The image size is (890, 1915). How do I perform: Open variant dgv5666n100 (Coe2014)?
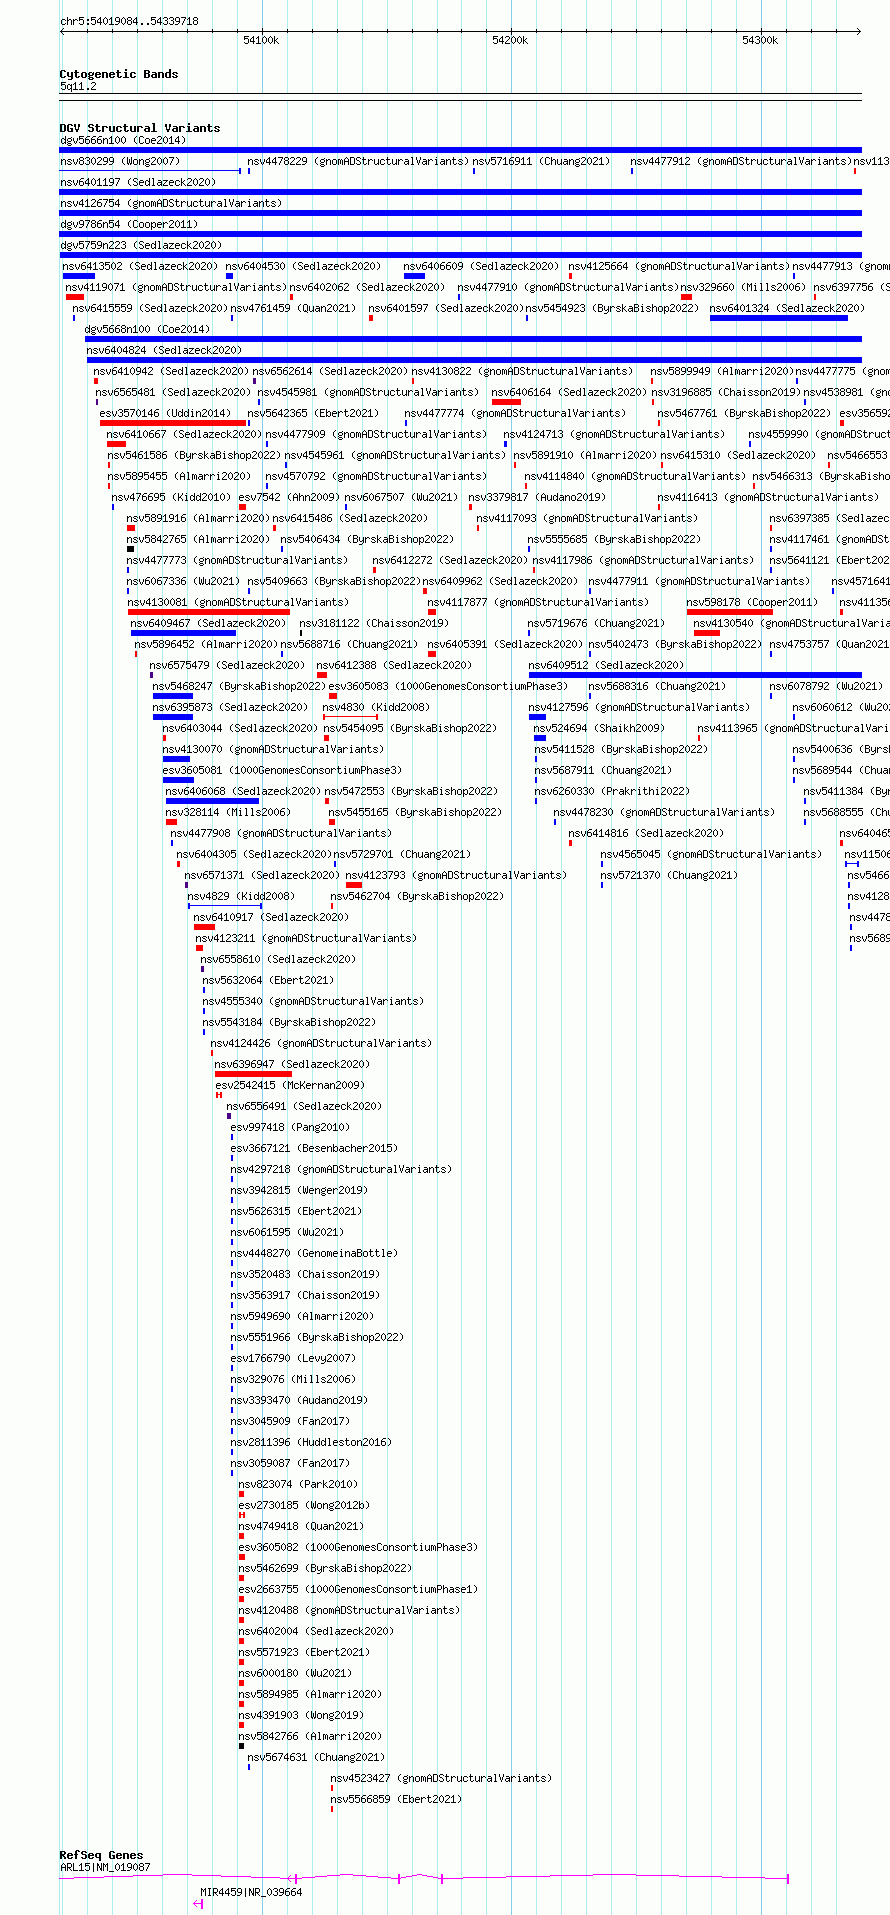pos(123,140)
